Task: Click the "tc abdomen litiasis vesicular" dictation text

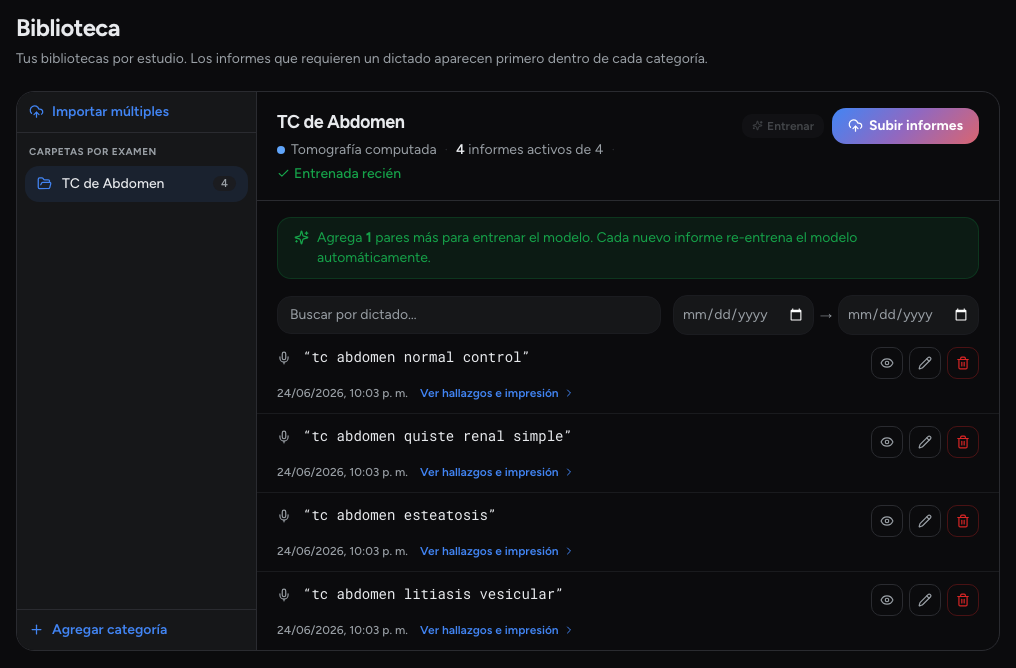Action: (433, 595)
